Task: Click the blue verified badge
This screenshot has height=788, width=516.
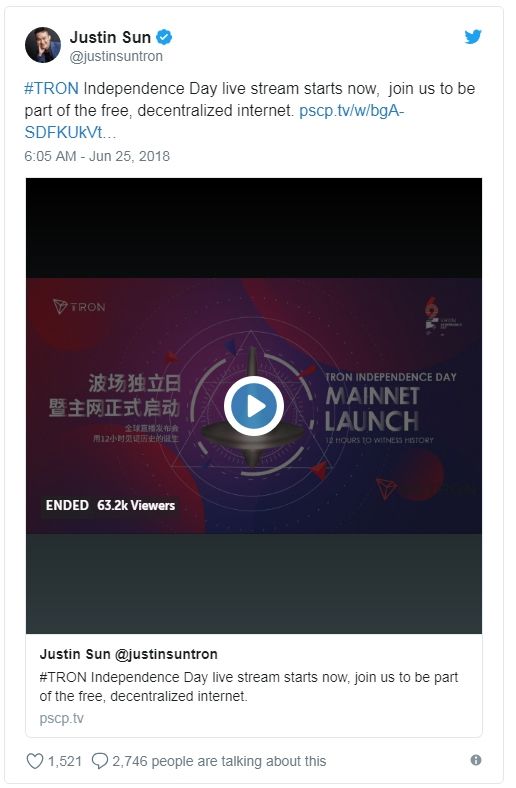Action: pos(164,37)
